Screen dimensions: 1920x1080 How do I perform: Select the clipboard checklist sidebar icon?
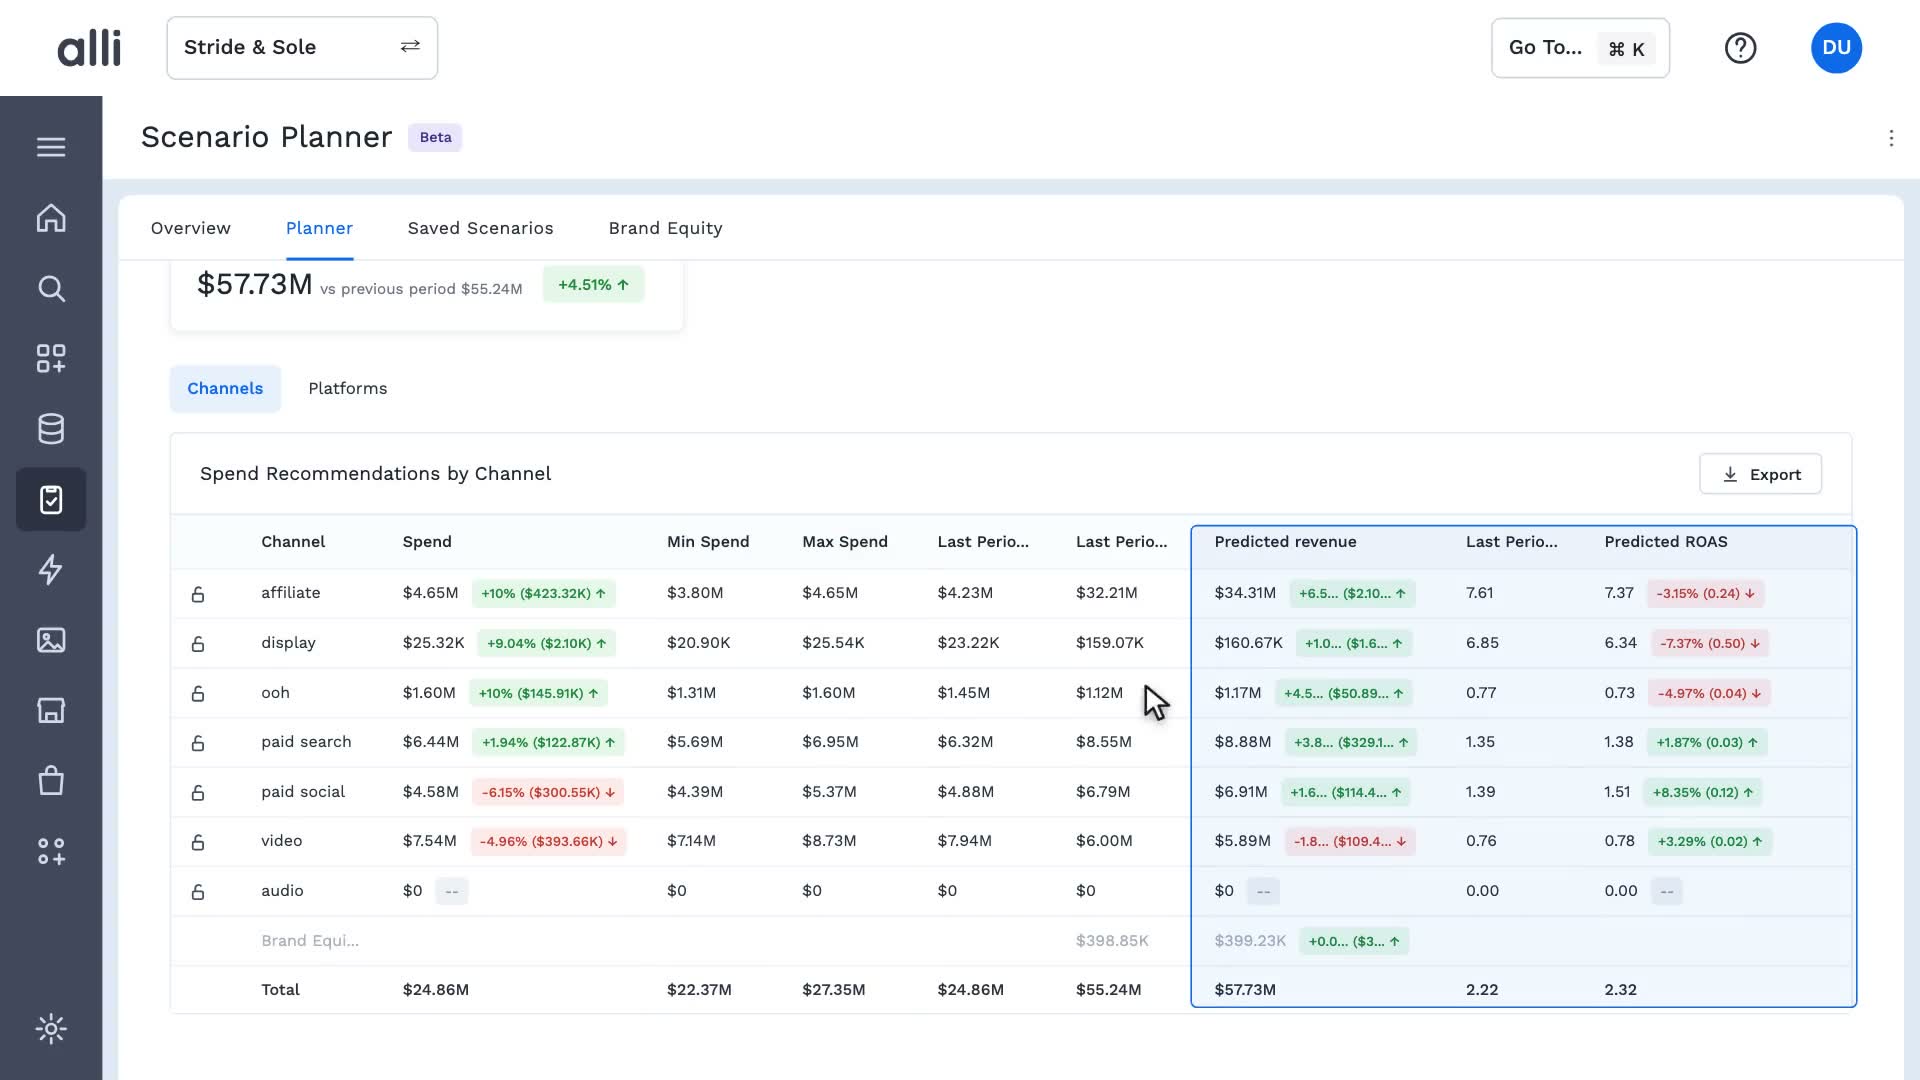tap(51, 499)
